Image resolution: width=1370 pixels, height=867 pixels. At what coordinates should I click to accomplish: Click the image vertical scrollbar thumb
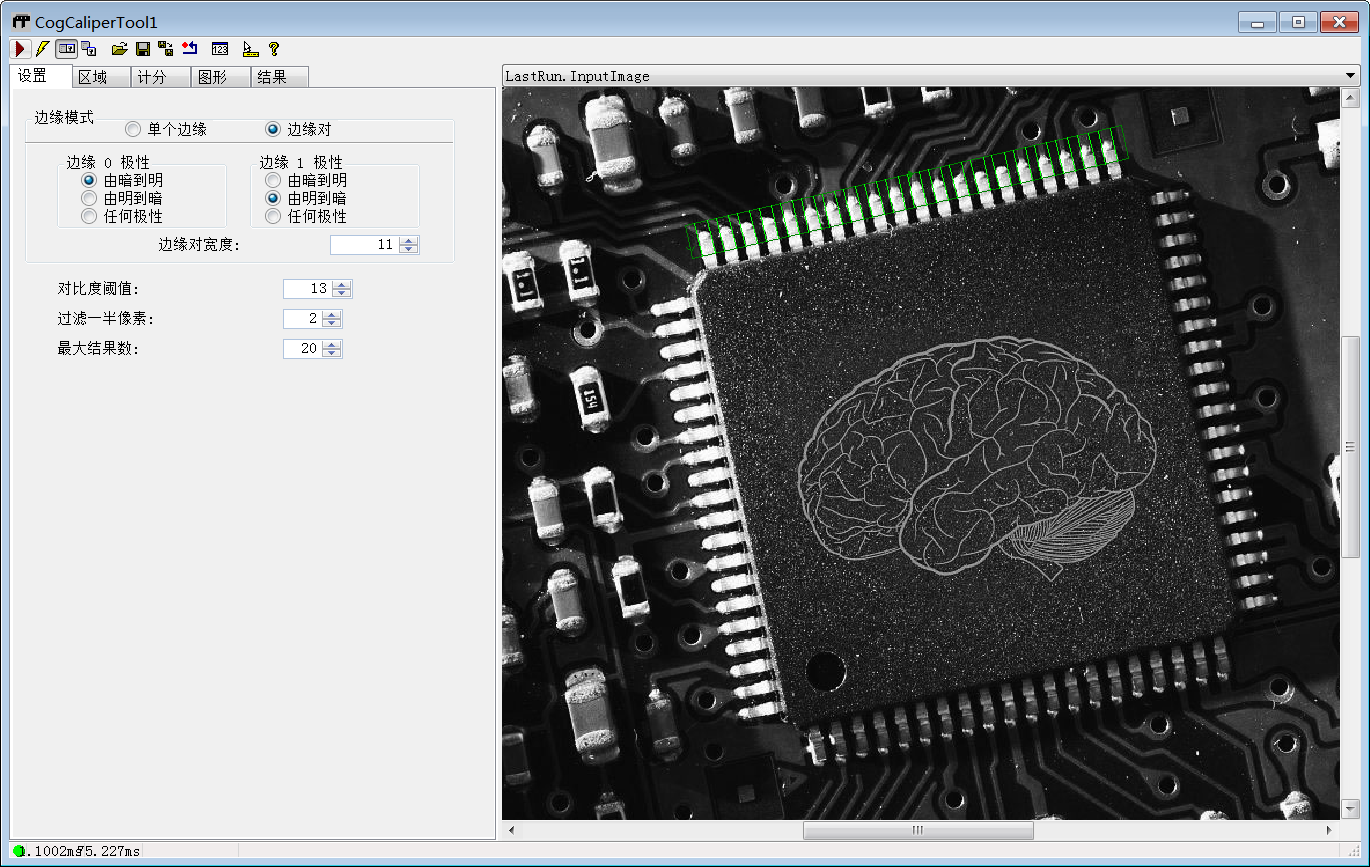pyautogui.click(x=1350, y=447)
